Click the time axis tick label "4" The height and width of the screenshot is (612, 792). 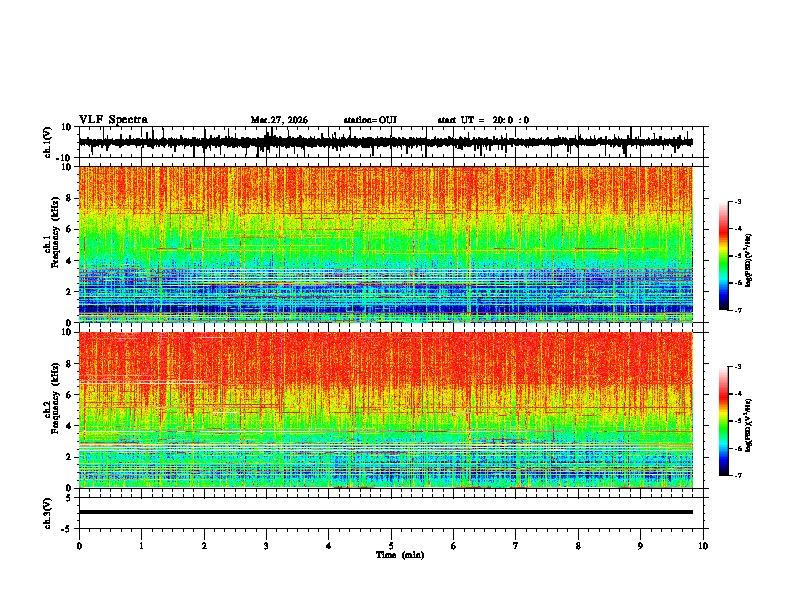click(329, 546)
